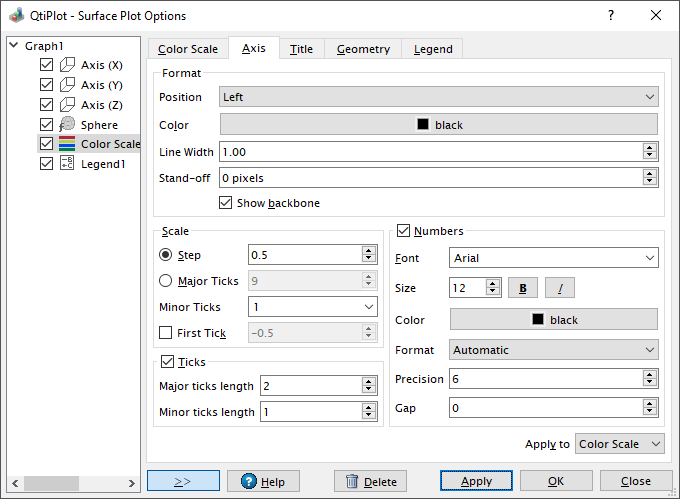This screenshot has height=499, width=680.
Task: Click the Axis (X) cube icon
Action: (67, 65)
